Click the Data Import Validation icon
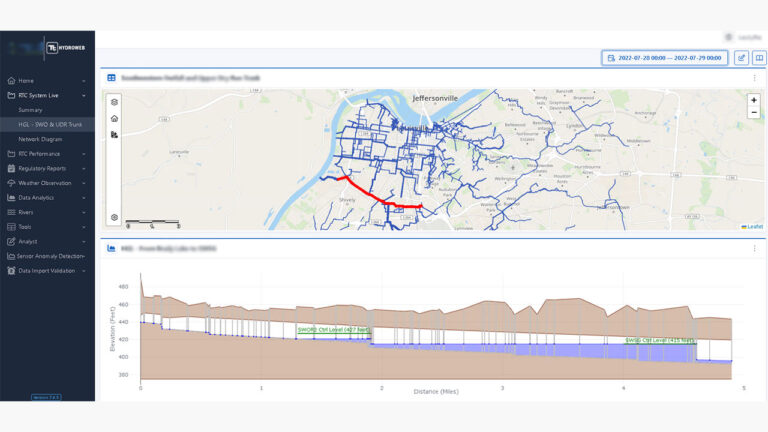The width and height of the screenshot is (768, 432). 11,270
